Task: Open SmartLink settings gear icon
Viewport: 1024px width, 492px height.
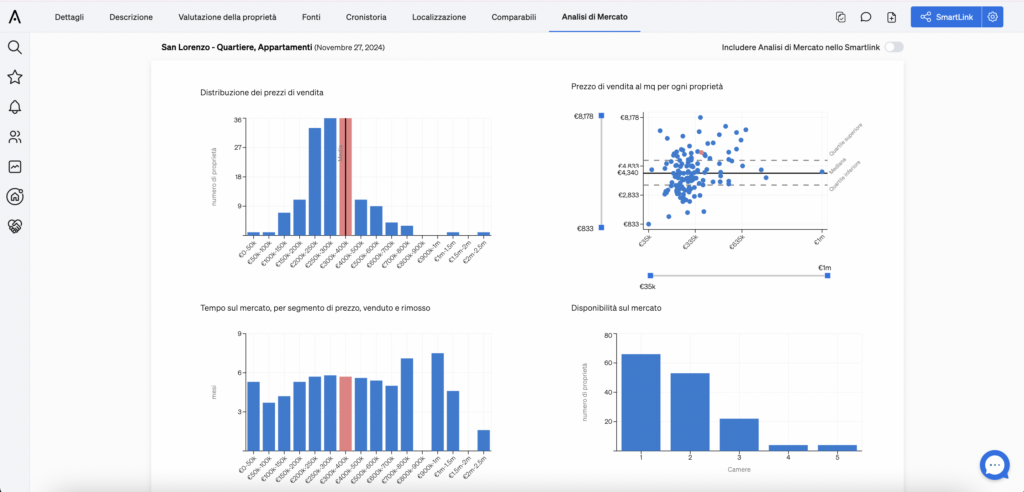Action: [x=993, y=17]
